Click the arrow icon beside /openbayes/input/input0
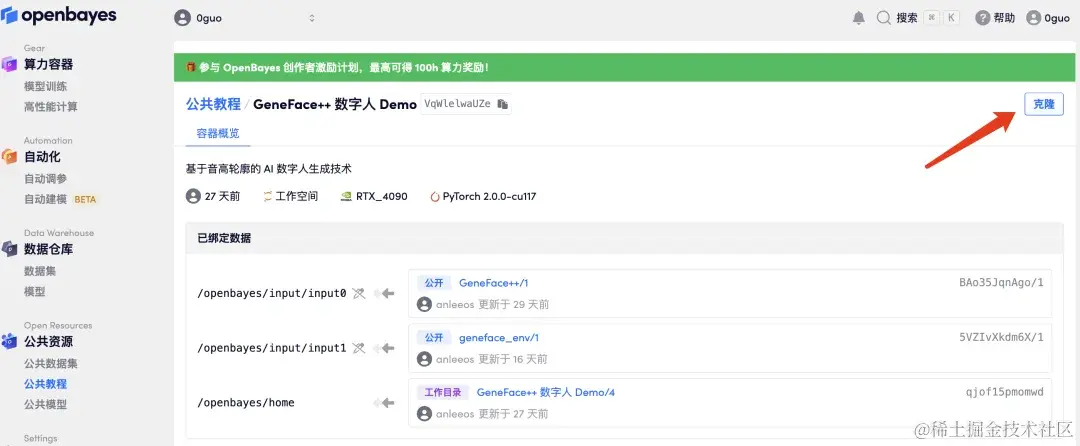The width and height of the screenshot is (1080, 446). pyautogui.click(x=384, y=293)
